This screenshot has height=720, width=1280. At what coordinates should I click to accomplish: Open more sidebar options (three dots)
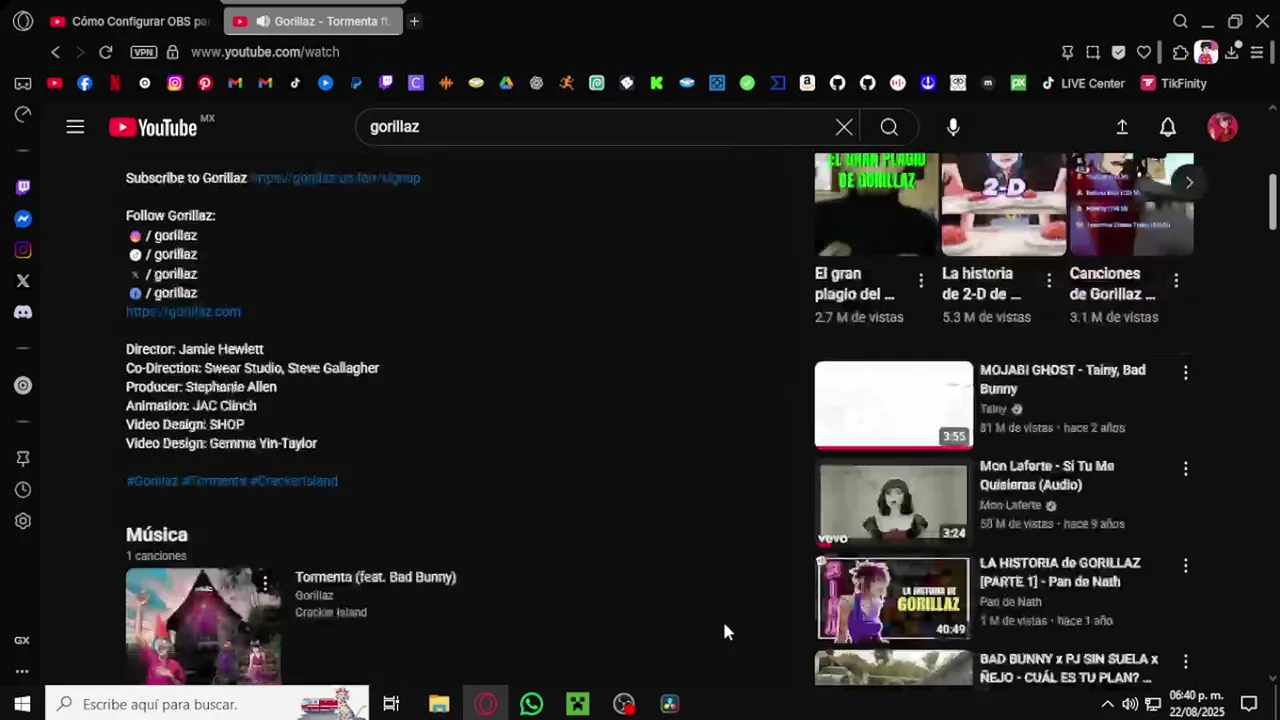[22, 671]
